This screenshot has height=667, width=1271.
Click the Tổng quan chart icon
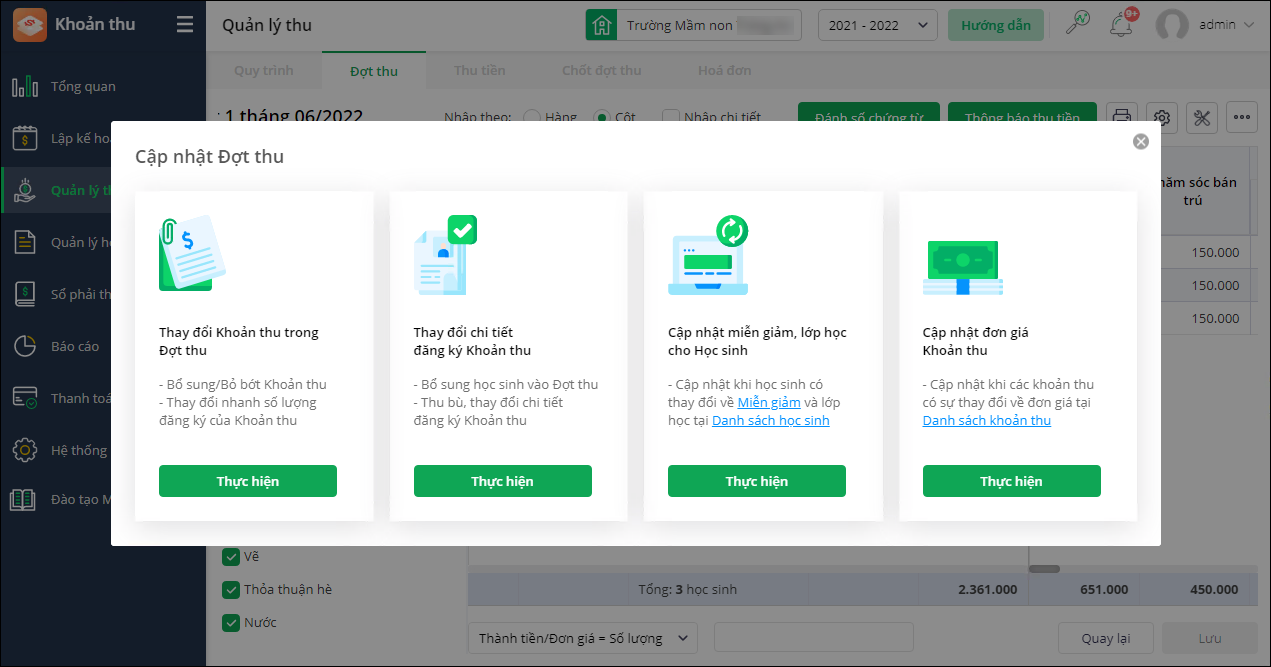[25, 87]
